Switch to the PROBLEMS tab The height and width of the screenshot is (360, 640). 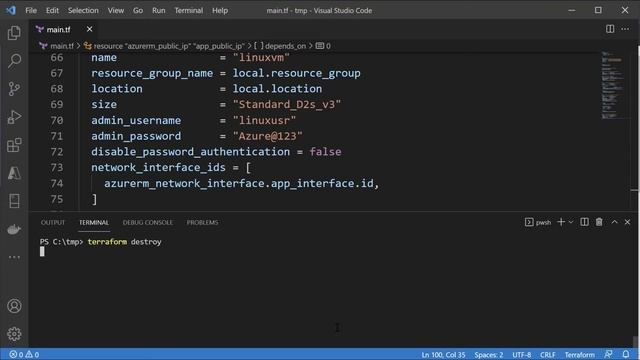tap(202, 222)
